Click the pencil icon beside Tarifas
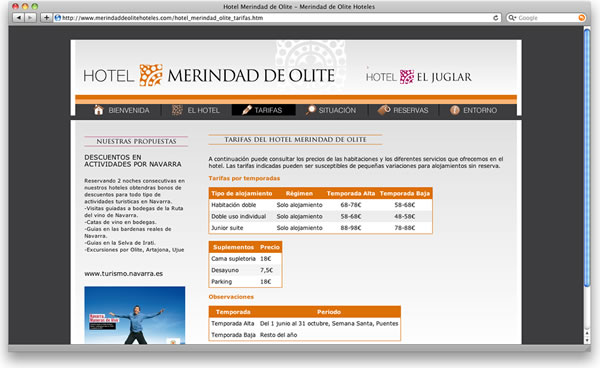 pyautogui.click(x=247, y=110)
